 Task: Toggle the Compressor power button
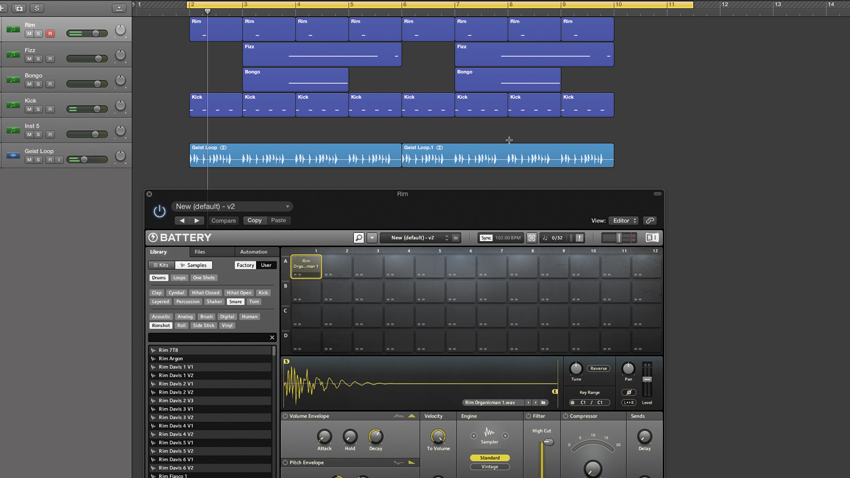pos(565,416)
